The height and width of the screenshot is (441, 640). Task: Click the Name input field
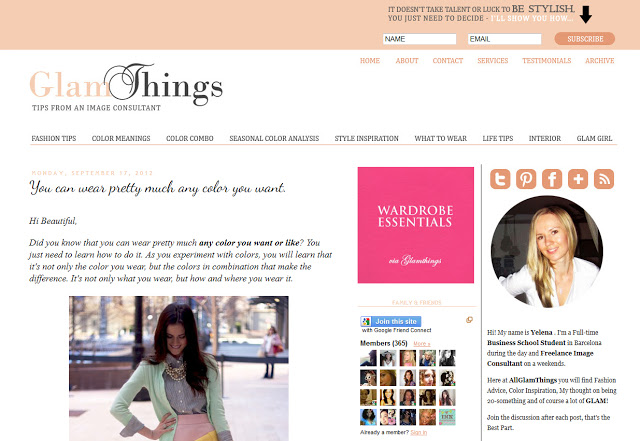420,39
